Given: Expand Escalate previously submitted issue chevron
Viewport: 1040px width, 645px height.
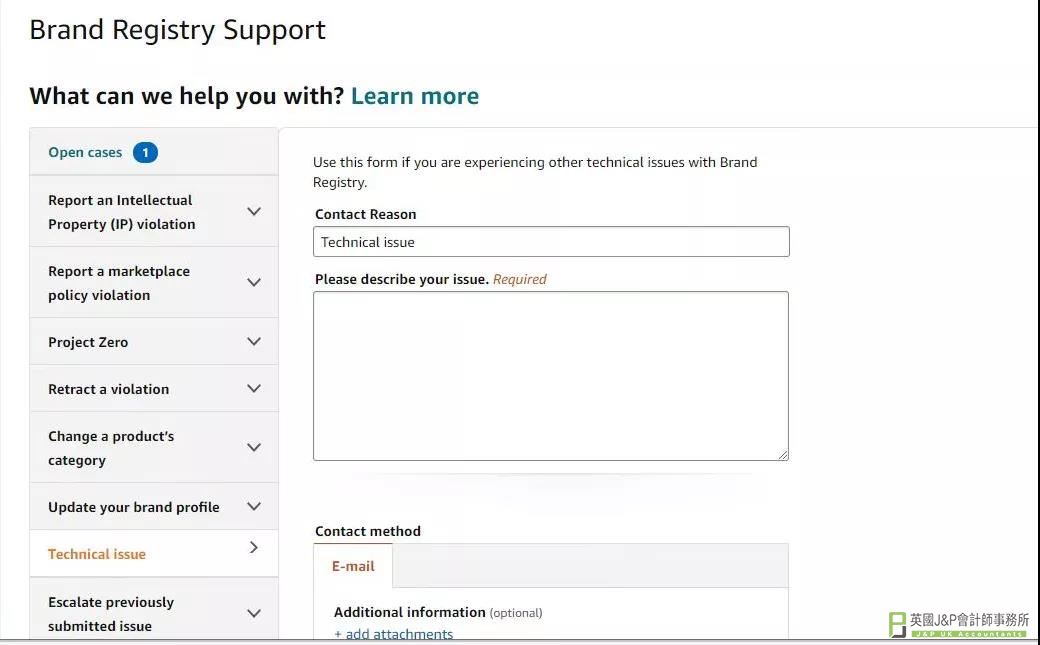Looking at the screenshot, I should tap(254, 614).
